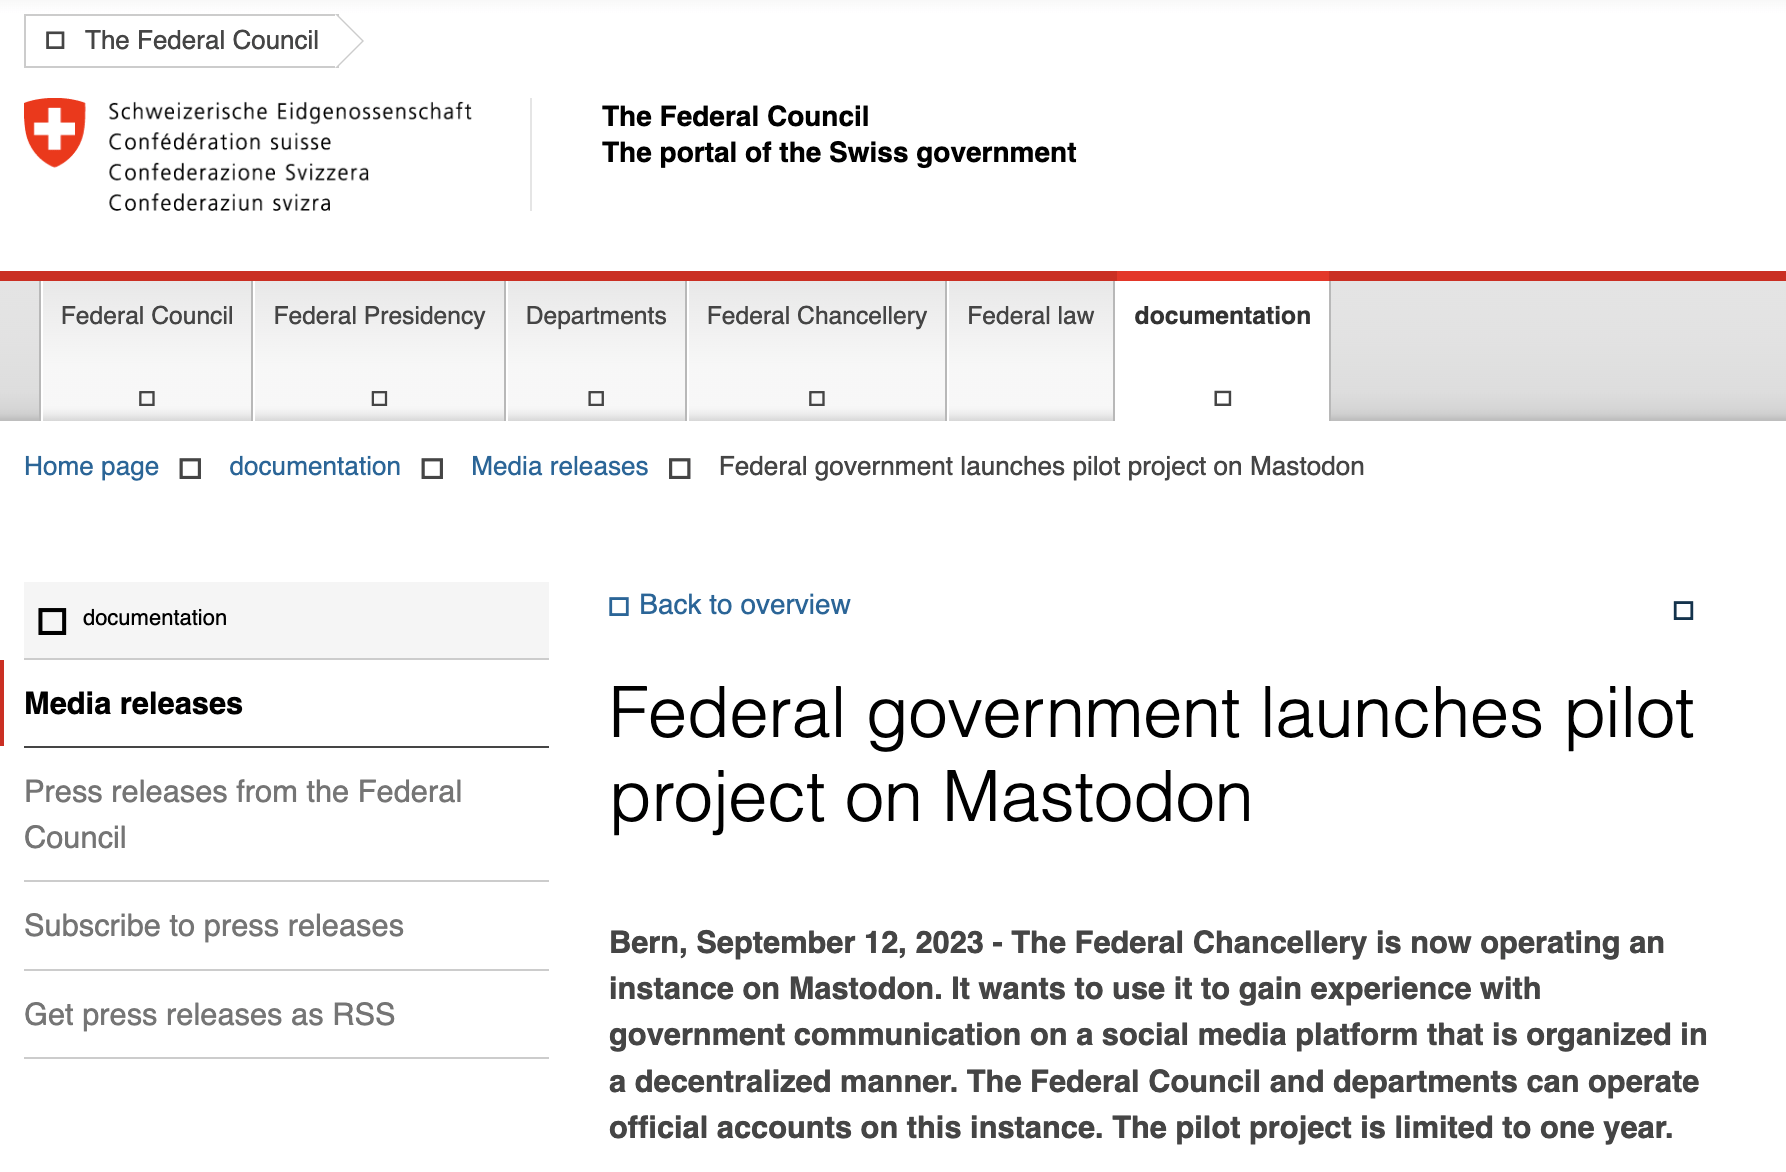The height and width of the screenshot is (1172, 1786).
Task: Click the print icon at article top right
Action: [1683, 610]
